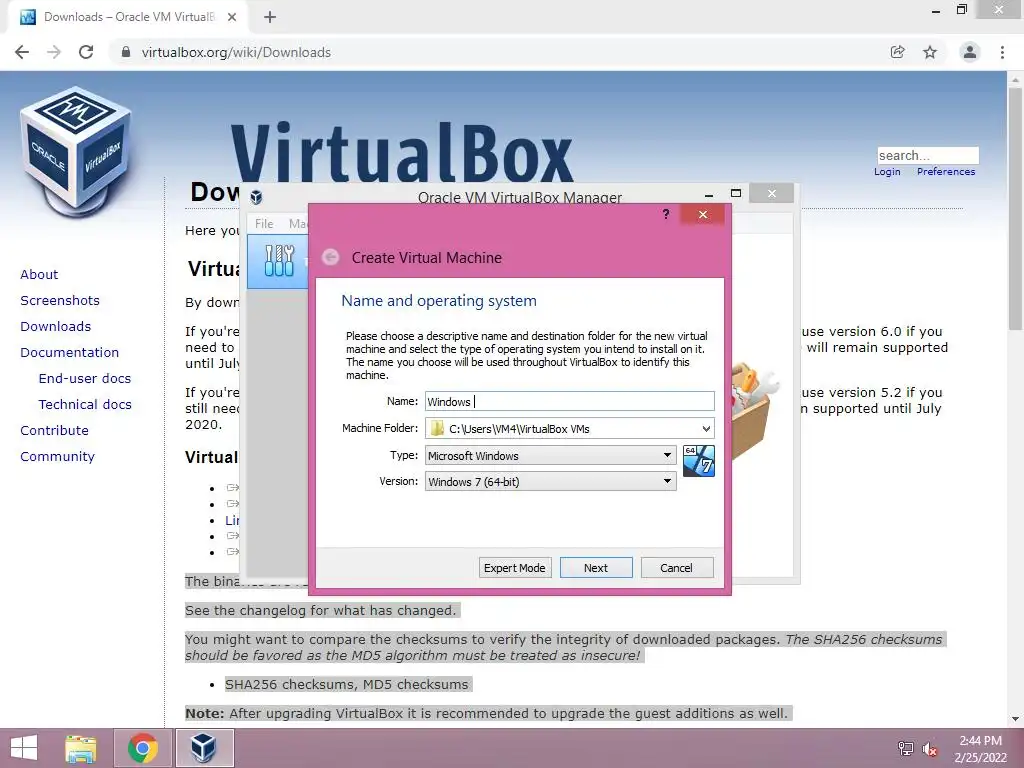Click the "SHA256 checksums, MD5 checksums" text
The image size is (1024, 768).
coord(347,684)
